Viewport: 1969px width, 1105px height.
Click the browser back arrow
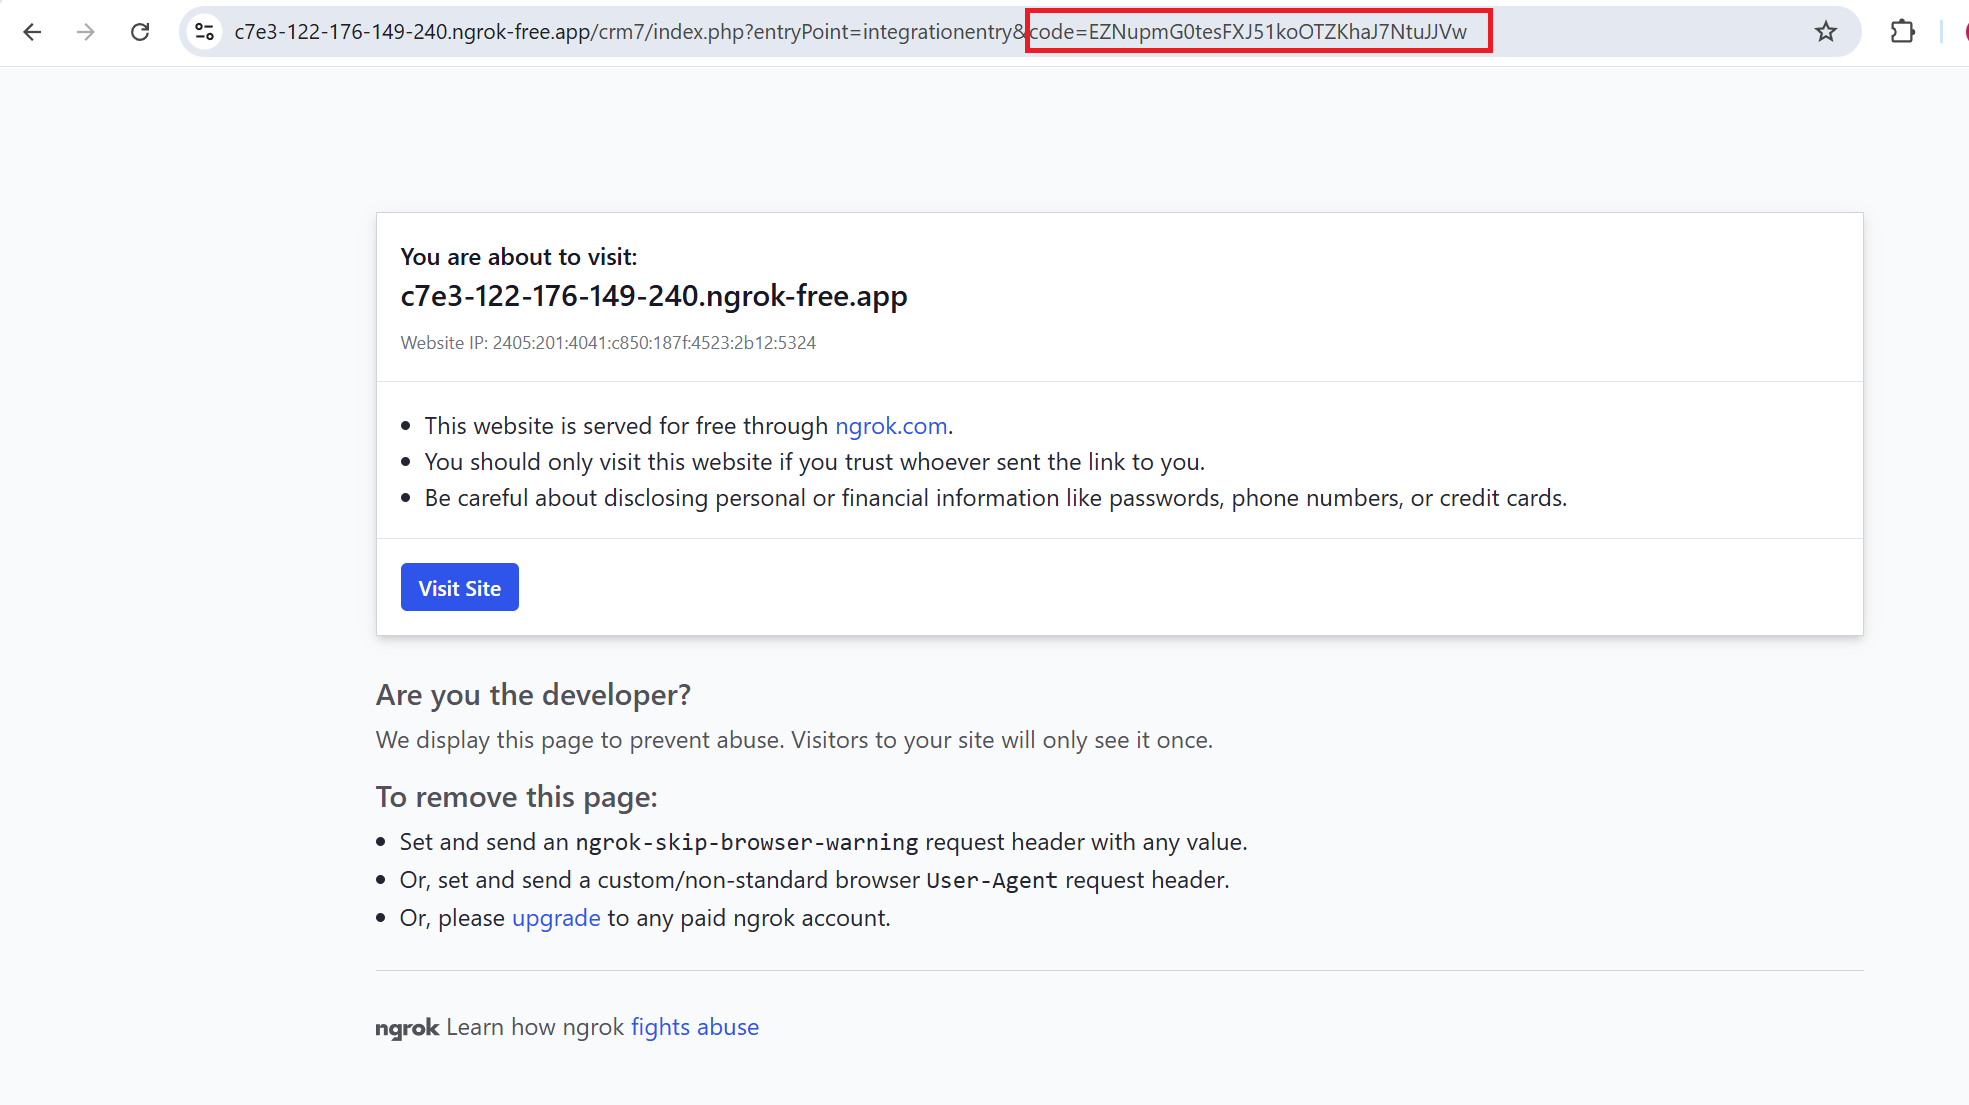coord(32,32)
